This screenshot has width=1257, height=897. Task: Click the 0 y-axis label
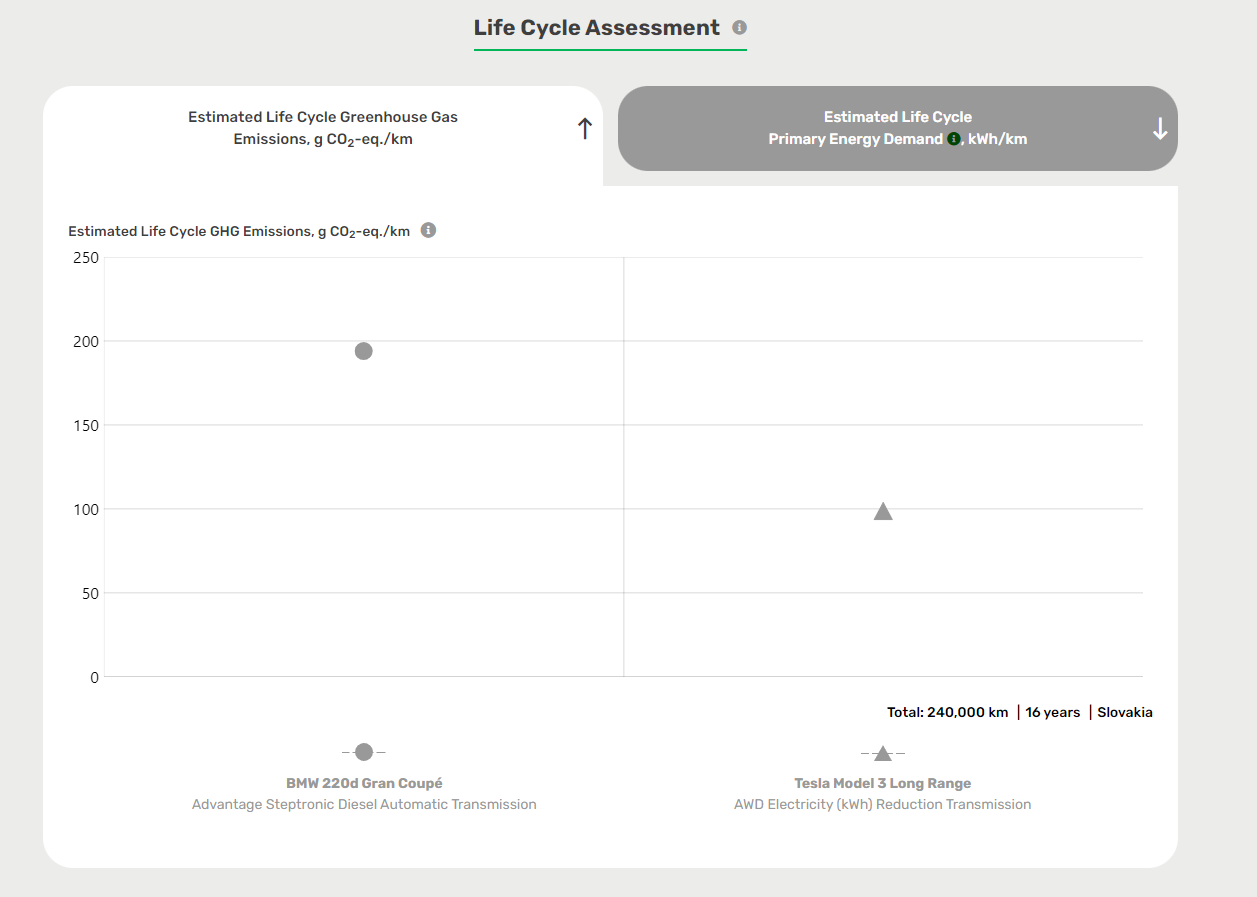[95, 678]
